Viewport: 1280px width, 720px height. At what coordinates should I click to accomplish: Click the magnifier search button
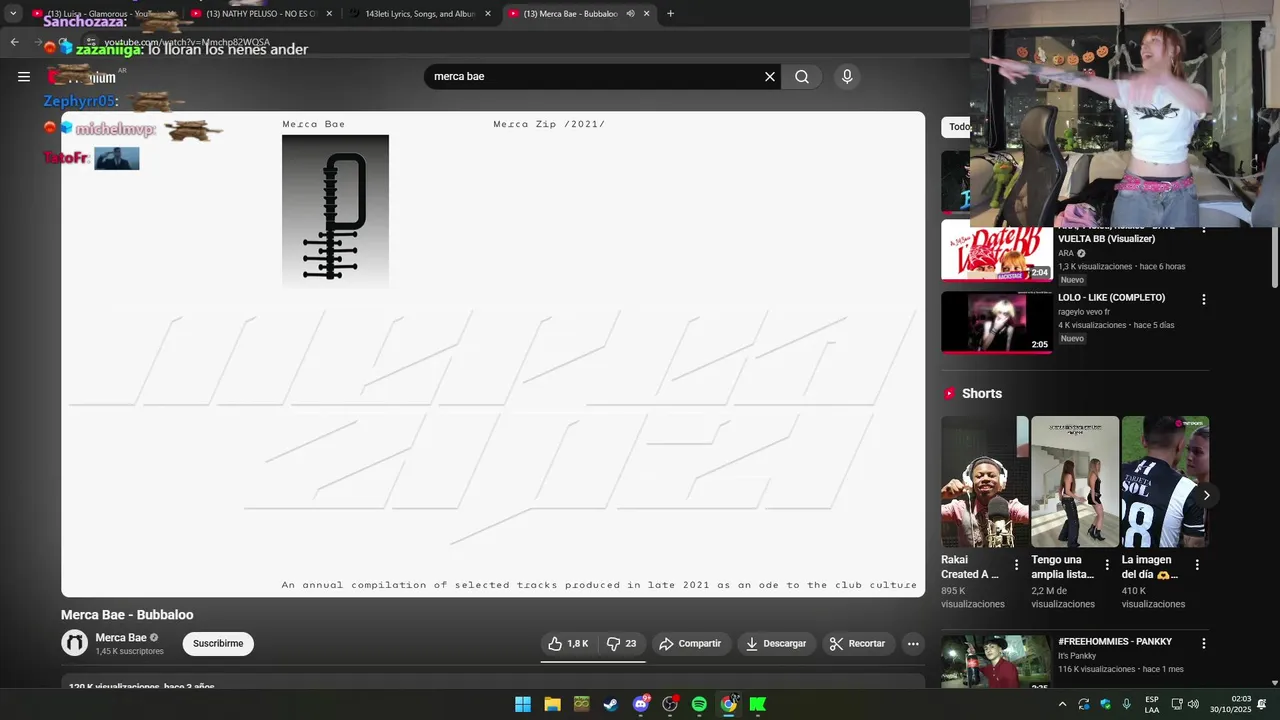coord(802,77)
